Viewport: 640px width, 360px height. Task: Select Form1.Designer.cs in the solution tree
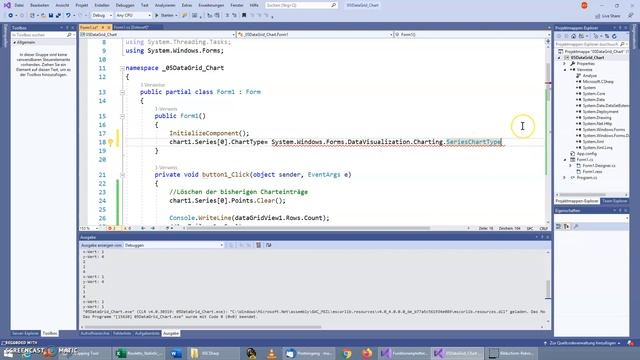[x=599, y=166]
